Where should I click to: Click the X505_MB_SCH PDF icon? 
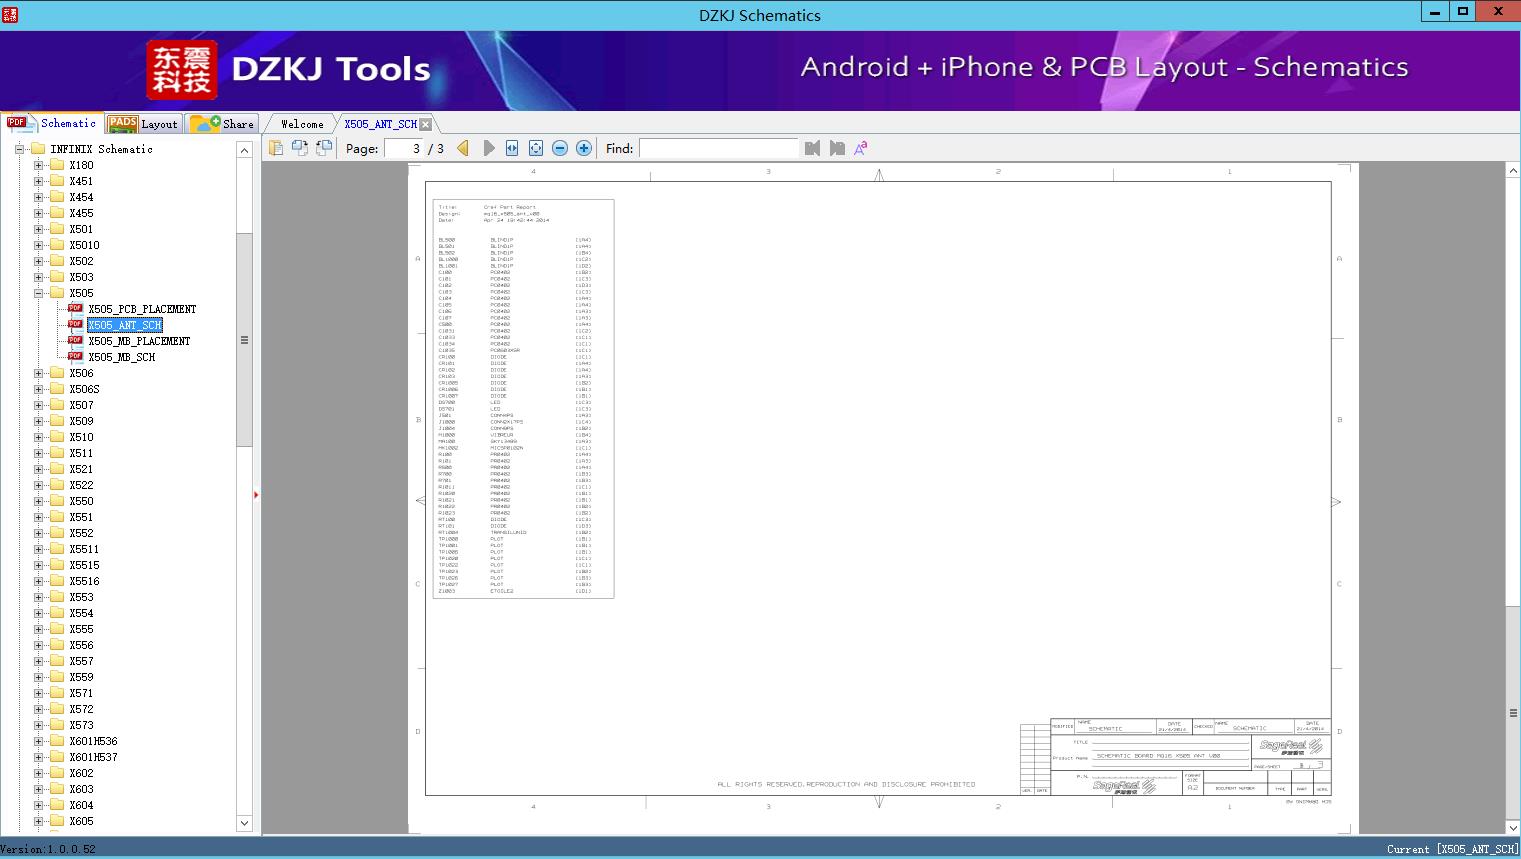[x=75, y=357]
